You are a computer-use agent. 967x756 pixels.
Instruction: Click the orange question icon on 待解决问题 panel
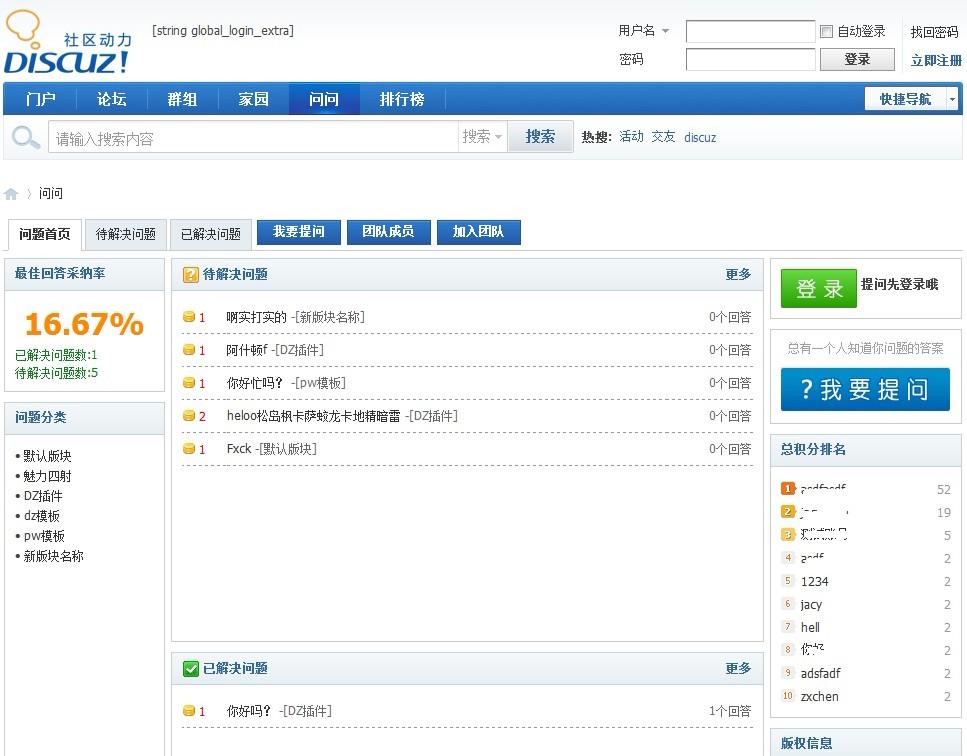(190, 274)
